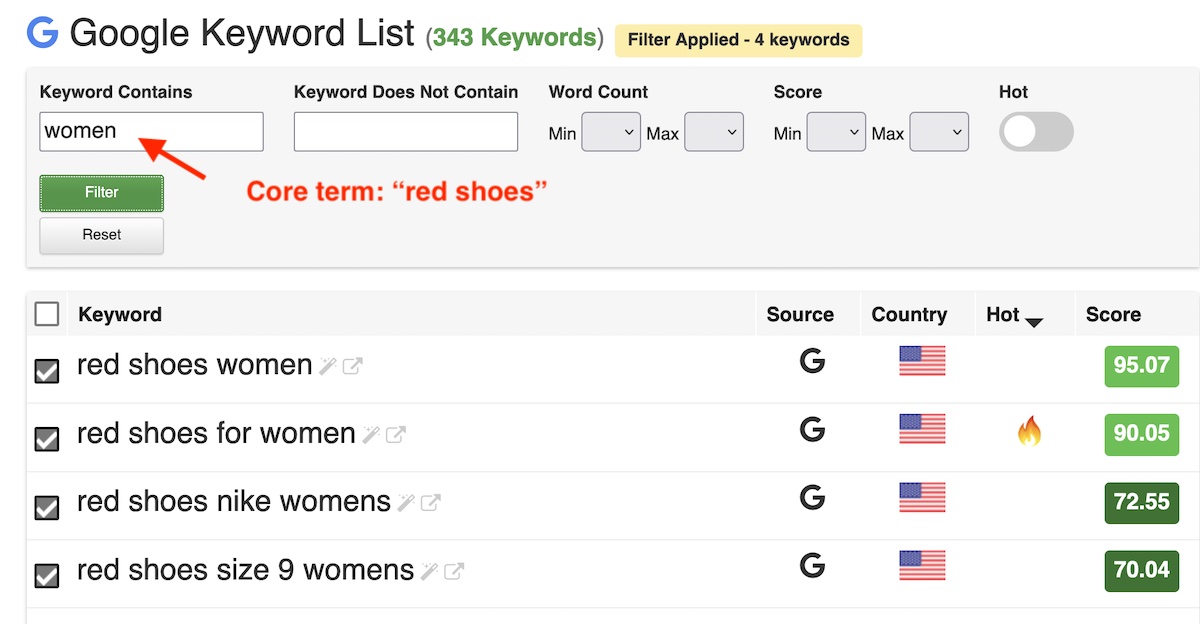Viewport: 1200px width, 624px height.
Task: Click the Reset button
Action: coord(102,235)
